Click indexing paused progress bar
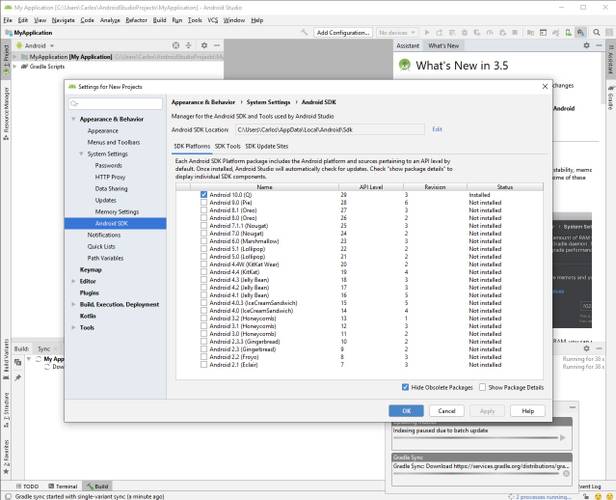The image size is (616, 500). [475, 438]
